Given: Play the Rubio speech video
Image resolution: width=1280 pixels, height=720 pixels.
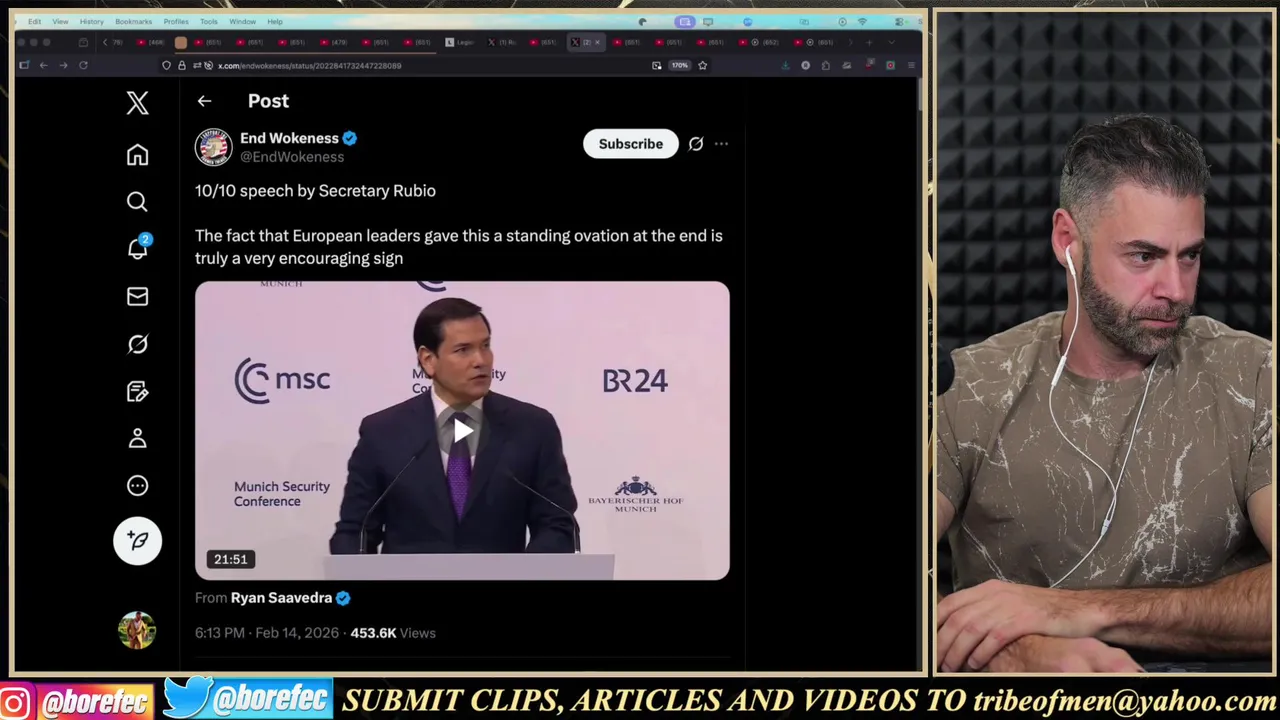Looking at the screenshot, I should (462, 431).
